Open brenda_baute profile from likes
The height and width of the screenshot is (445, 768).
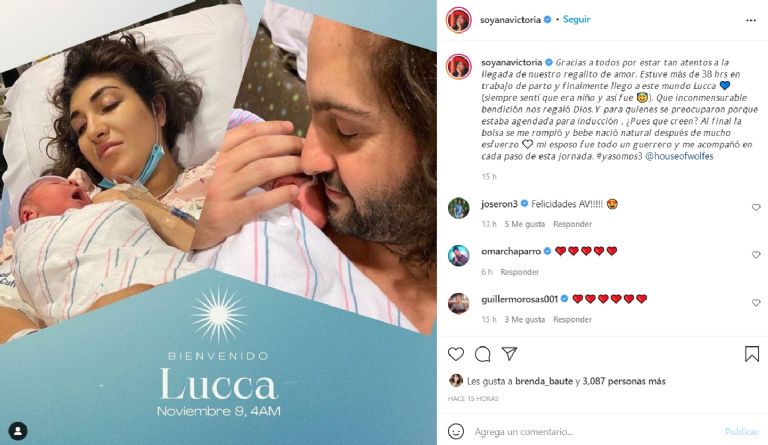click(544, 381)
